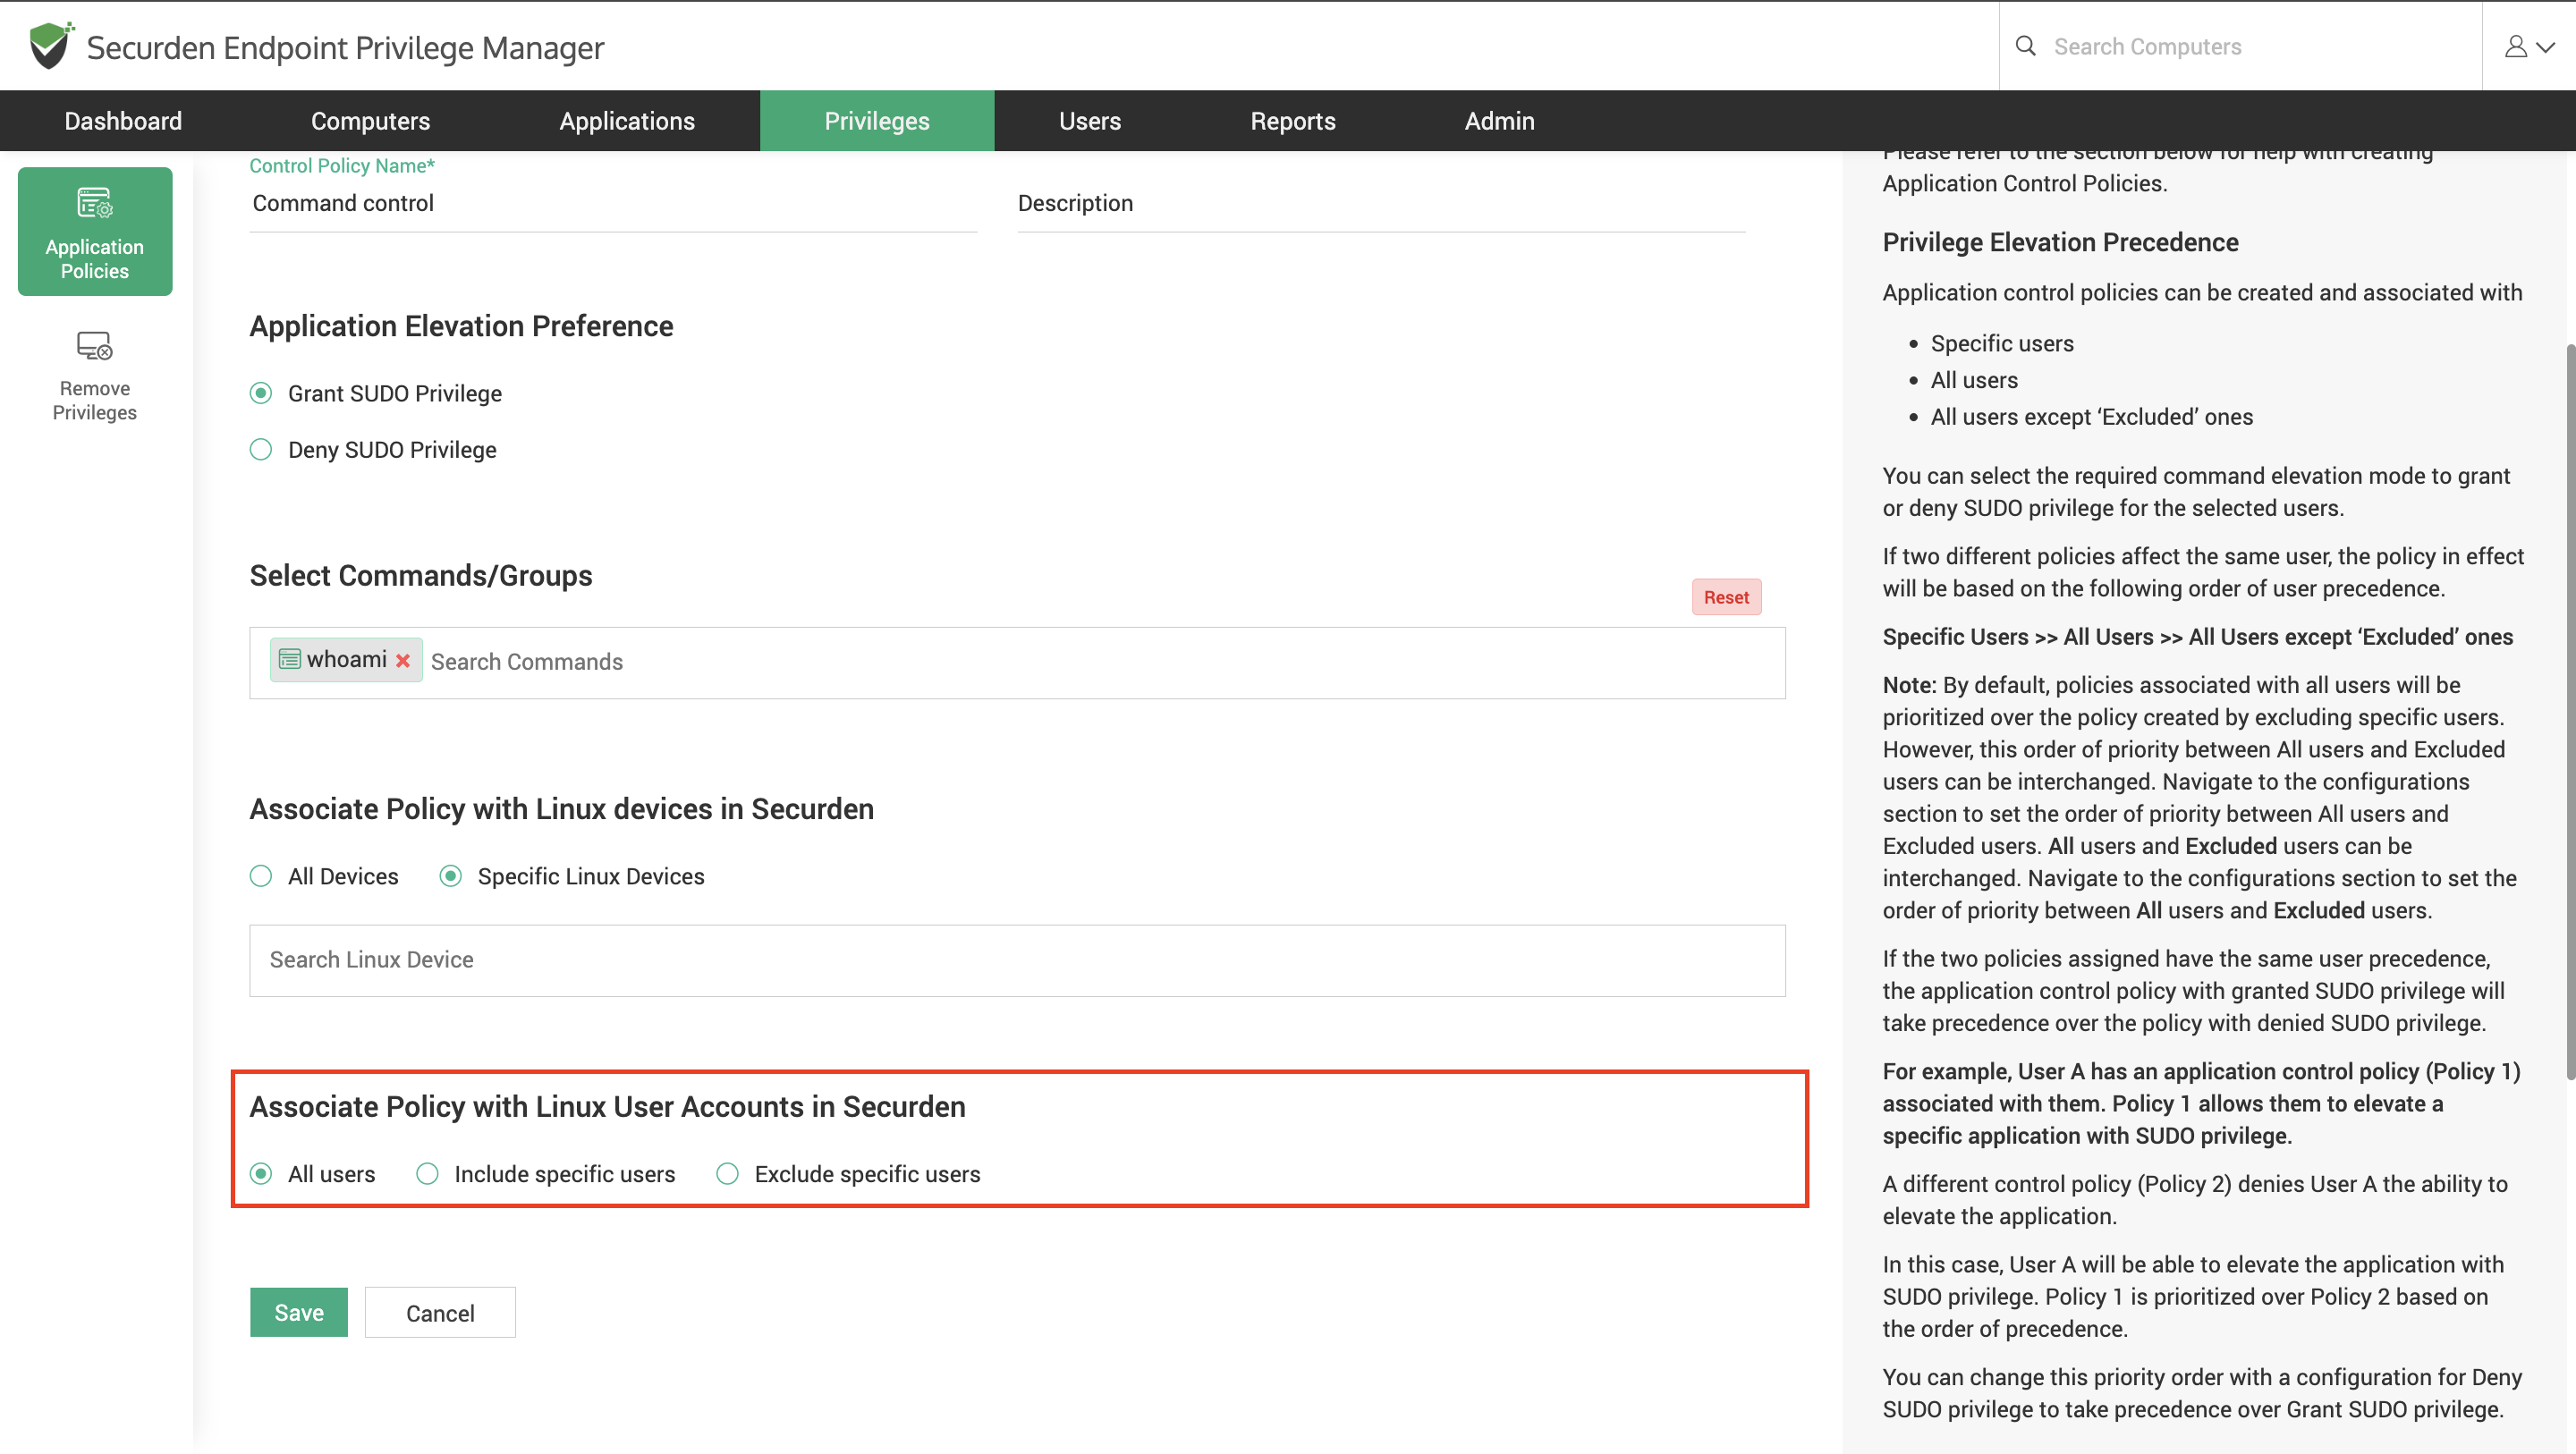Choose Specific Linux Devices radio option
2576x1454 pixels.
pyautogui.click(x=451, y=876)
